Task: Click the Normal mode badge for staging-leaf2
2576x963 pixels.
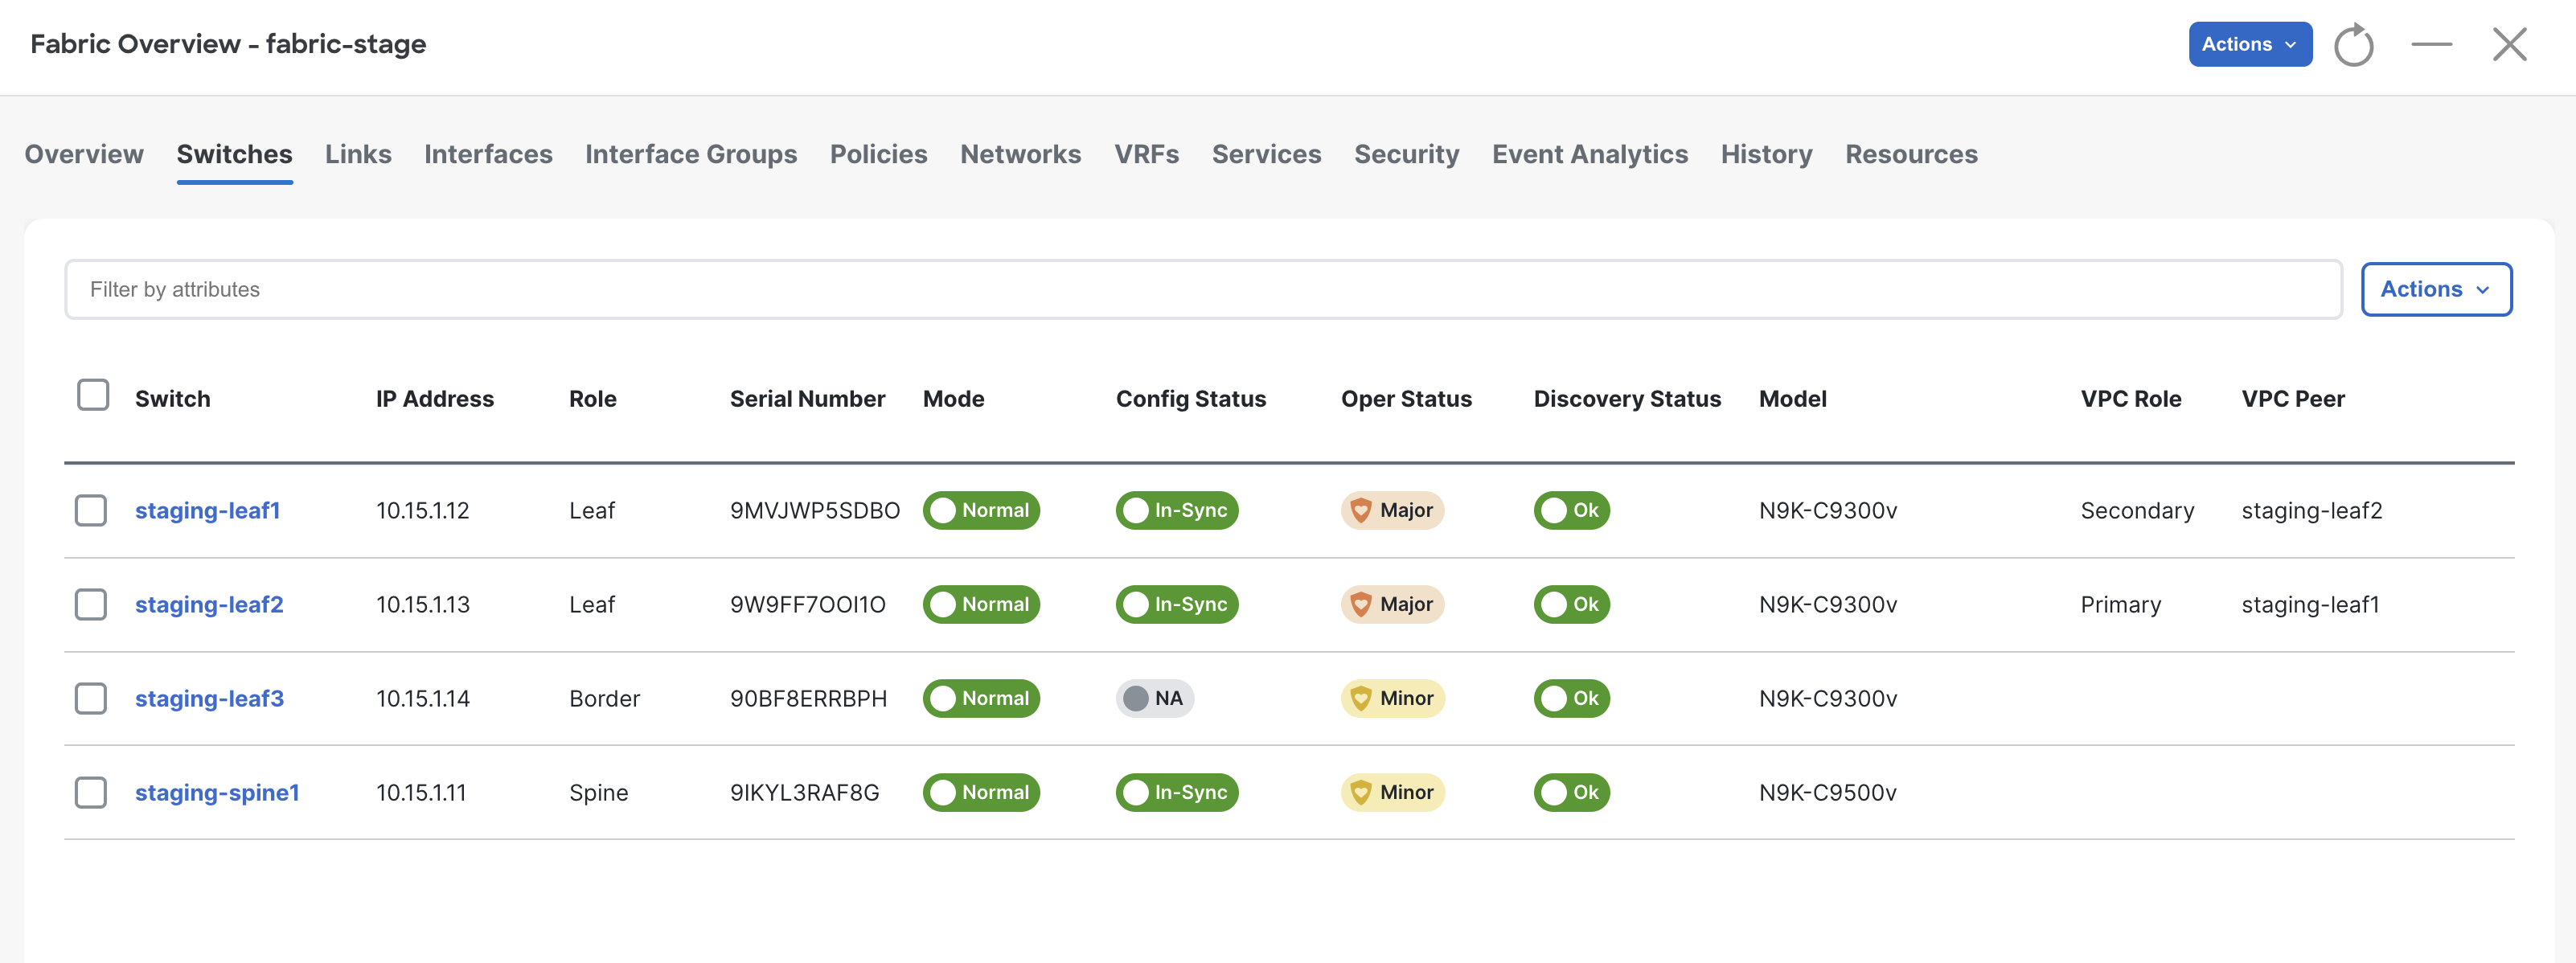Action: 981,605
